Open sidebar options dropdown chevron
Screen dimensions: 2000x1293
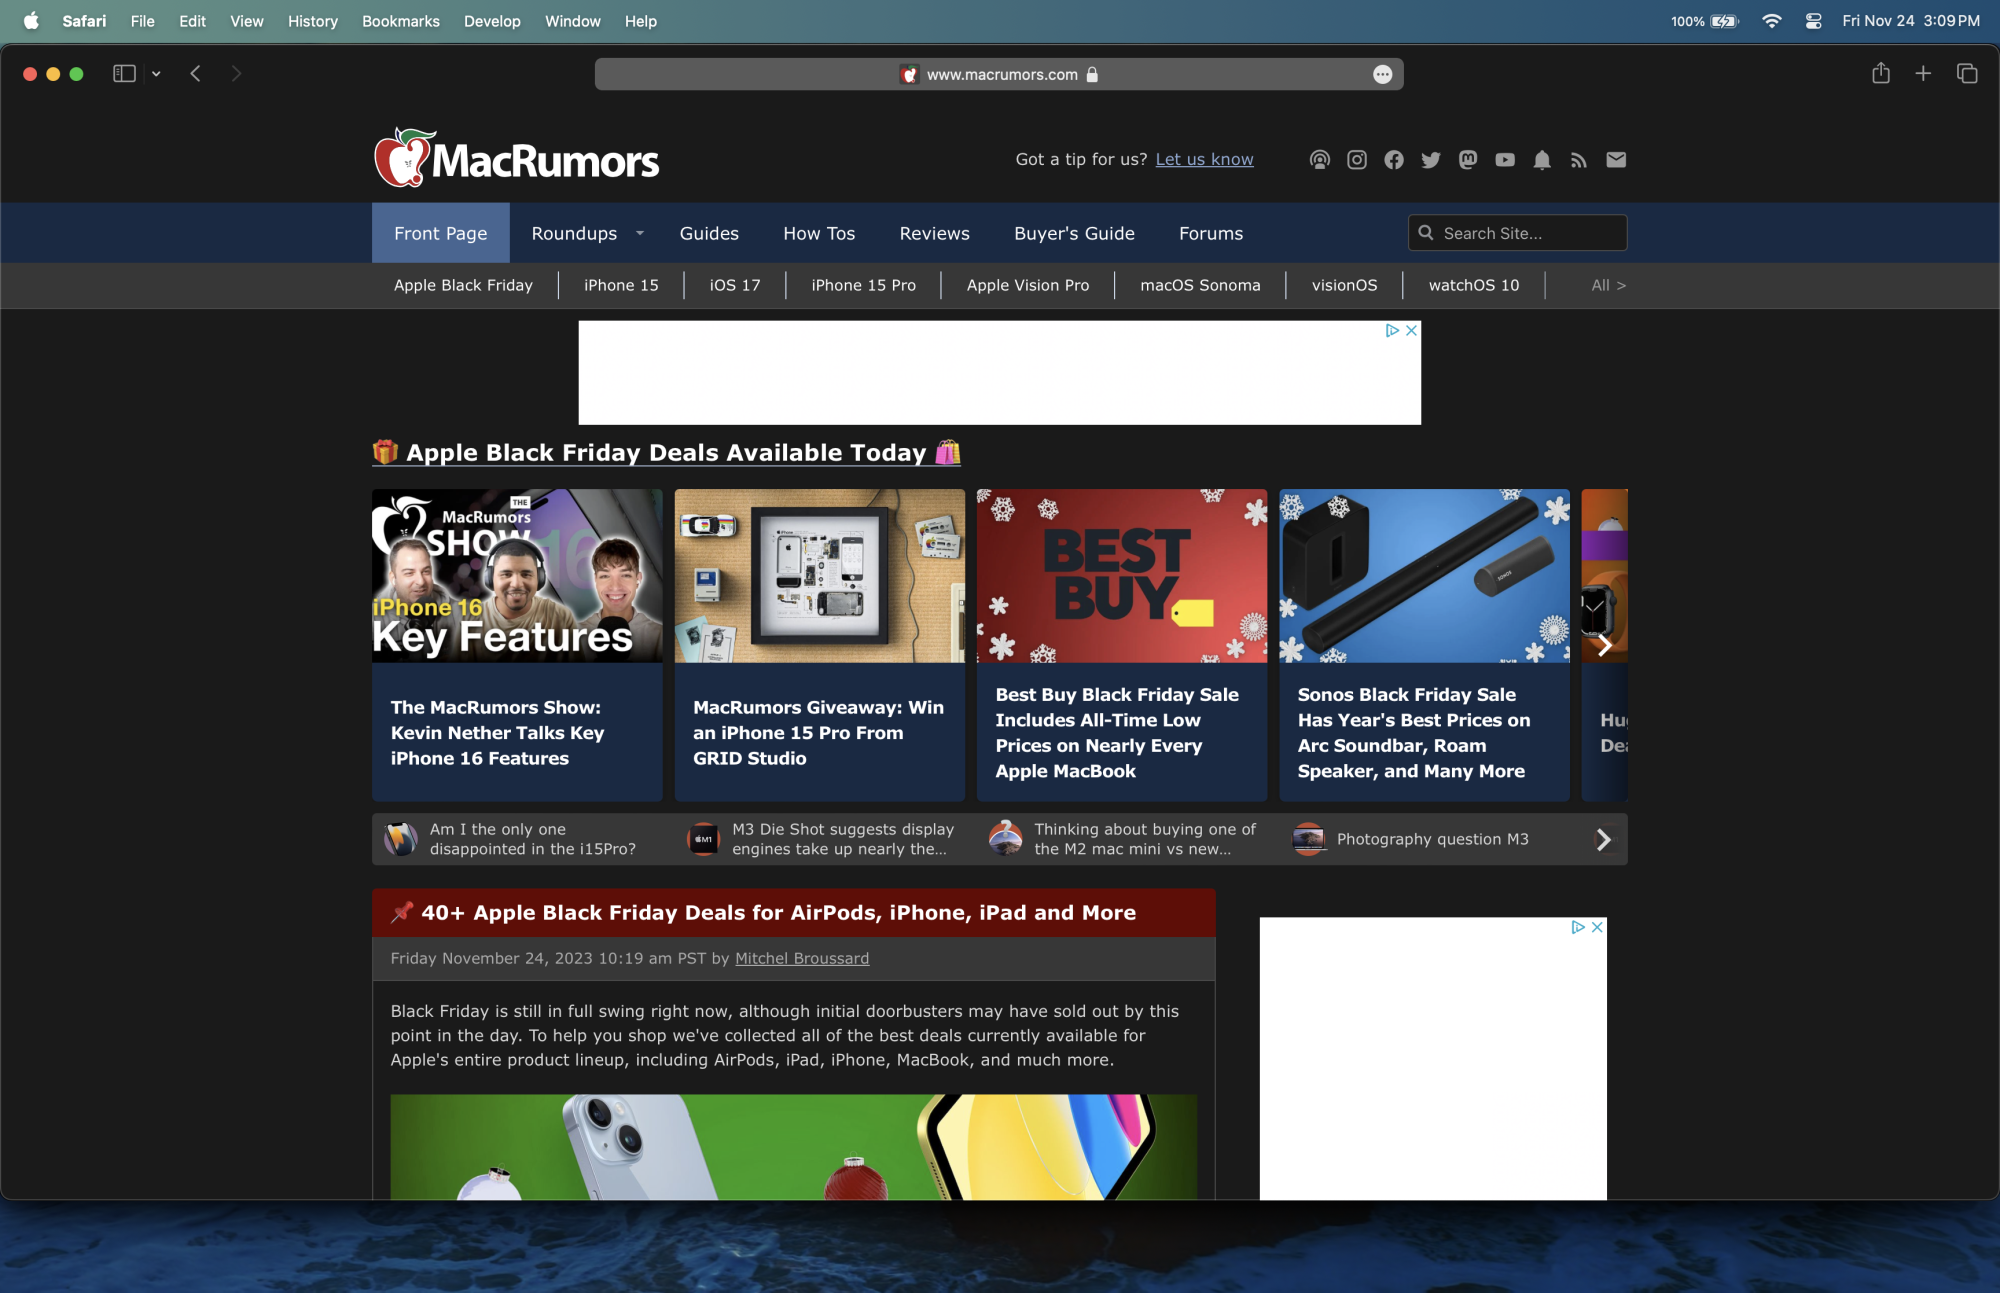156,74
